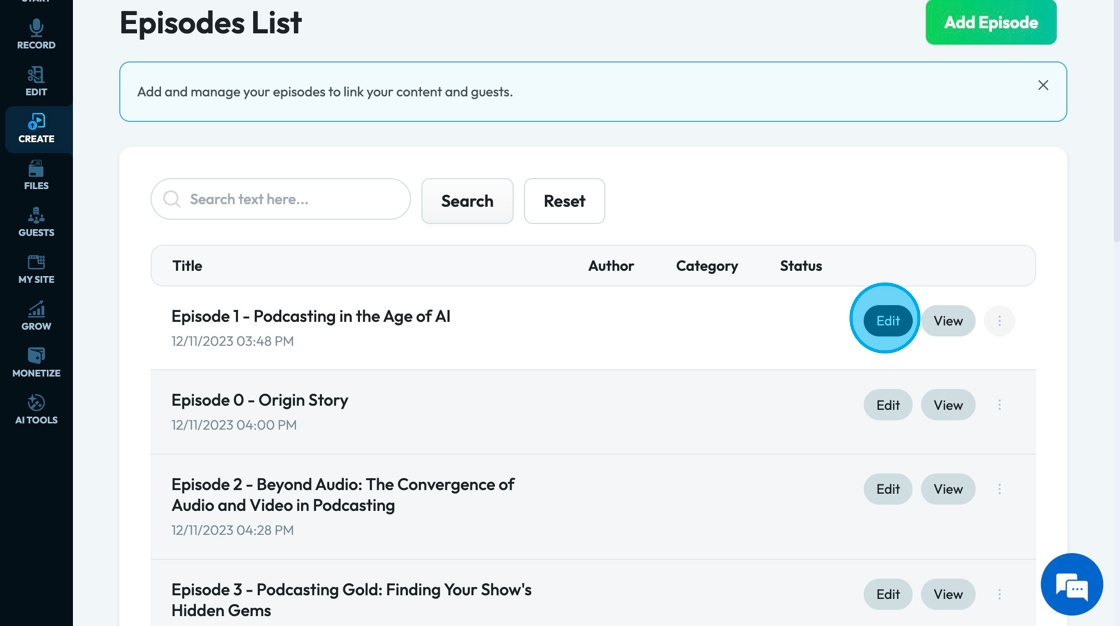1120x626 pixels.
Task: Go to Guests in sidebar
Action: [x=36, y=222]
